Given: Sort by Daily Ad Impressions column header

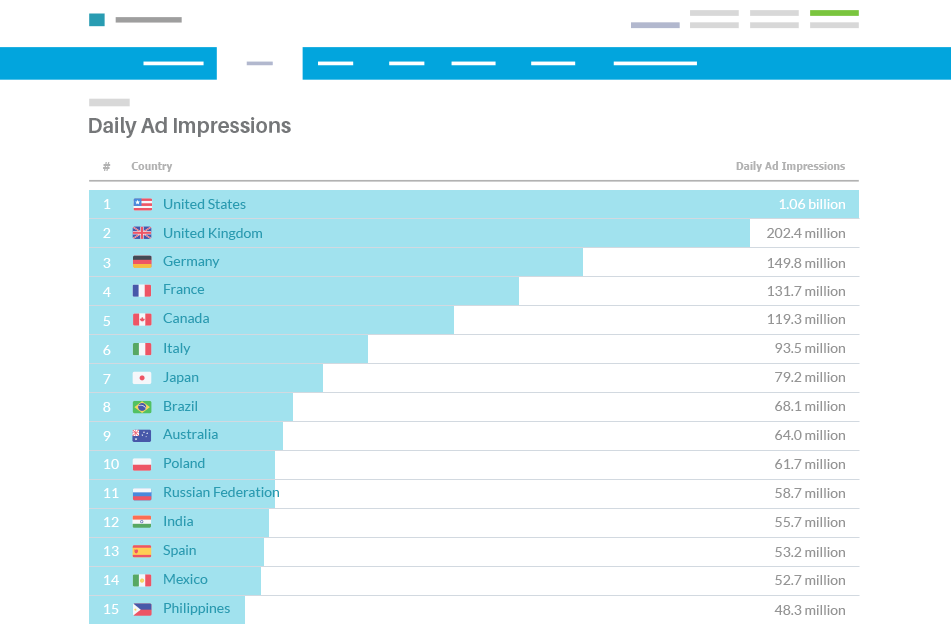Looking at the screenshot, I should 790,167.
